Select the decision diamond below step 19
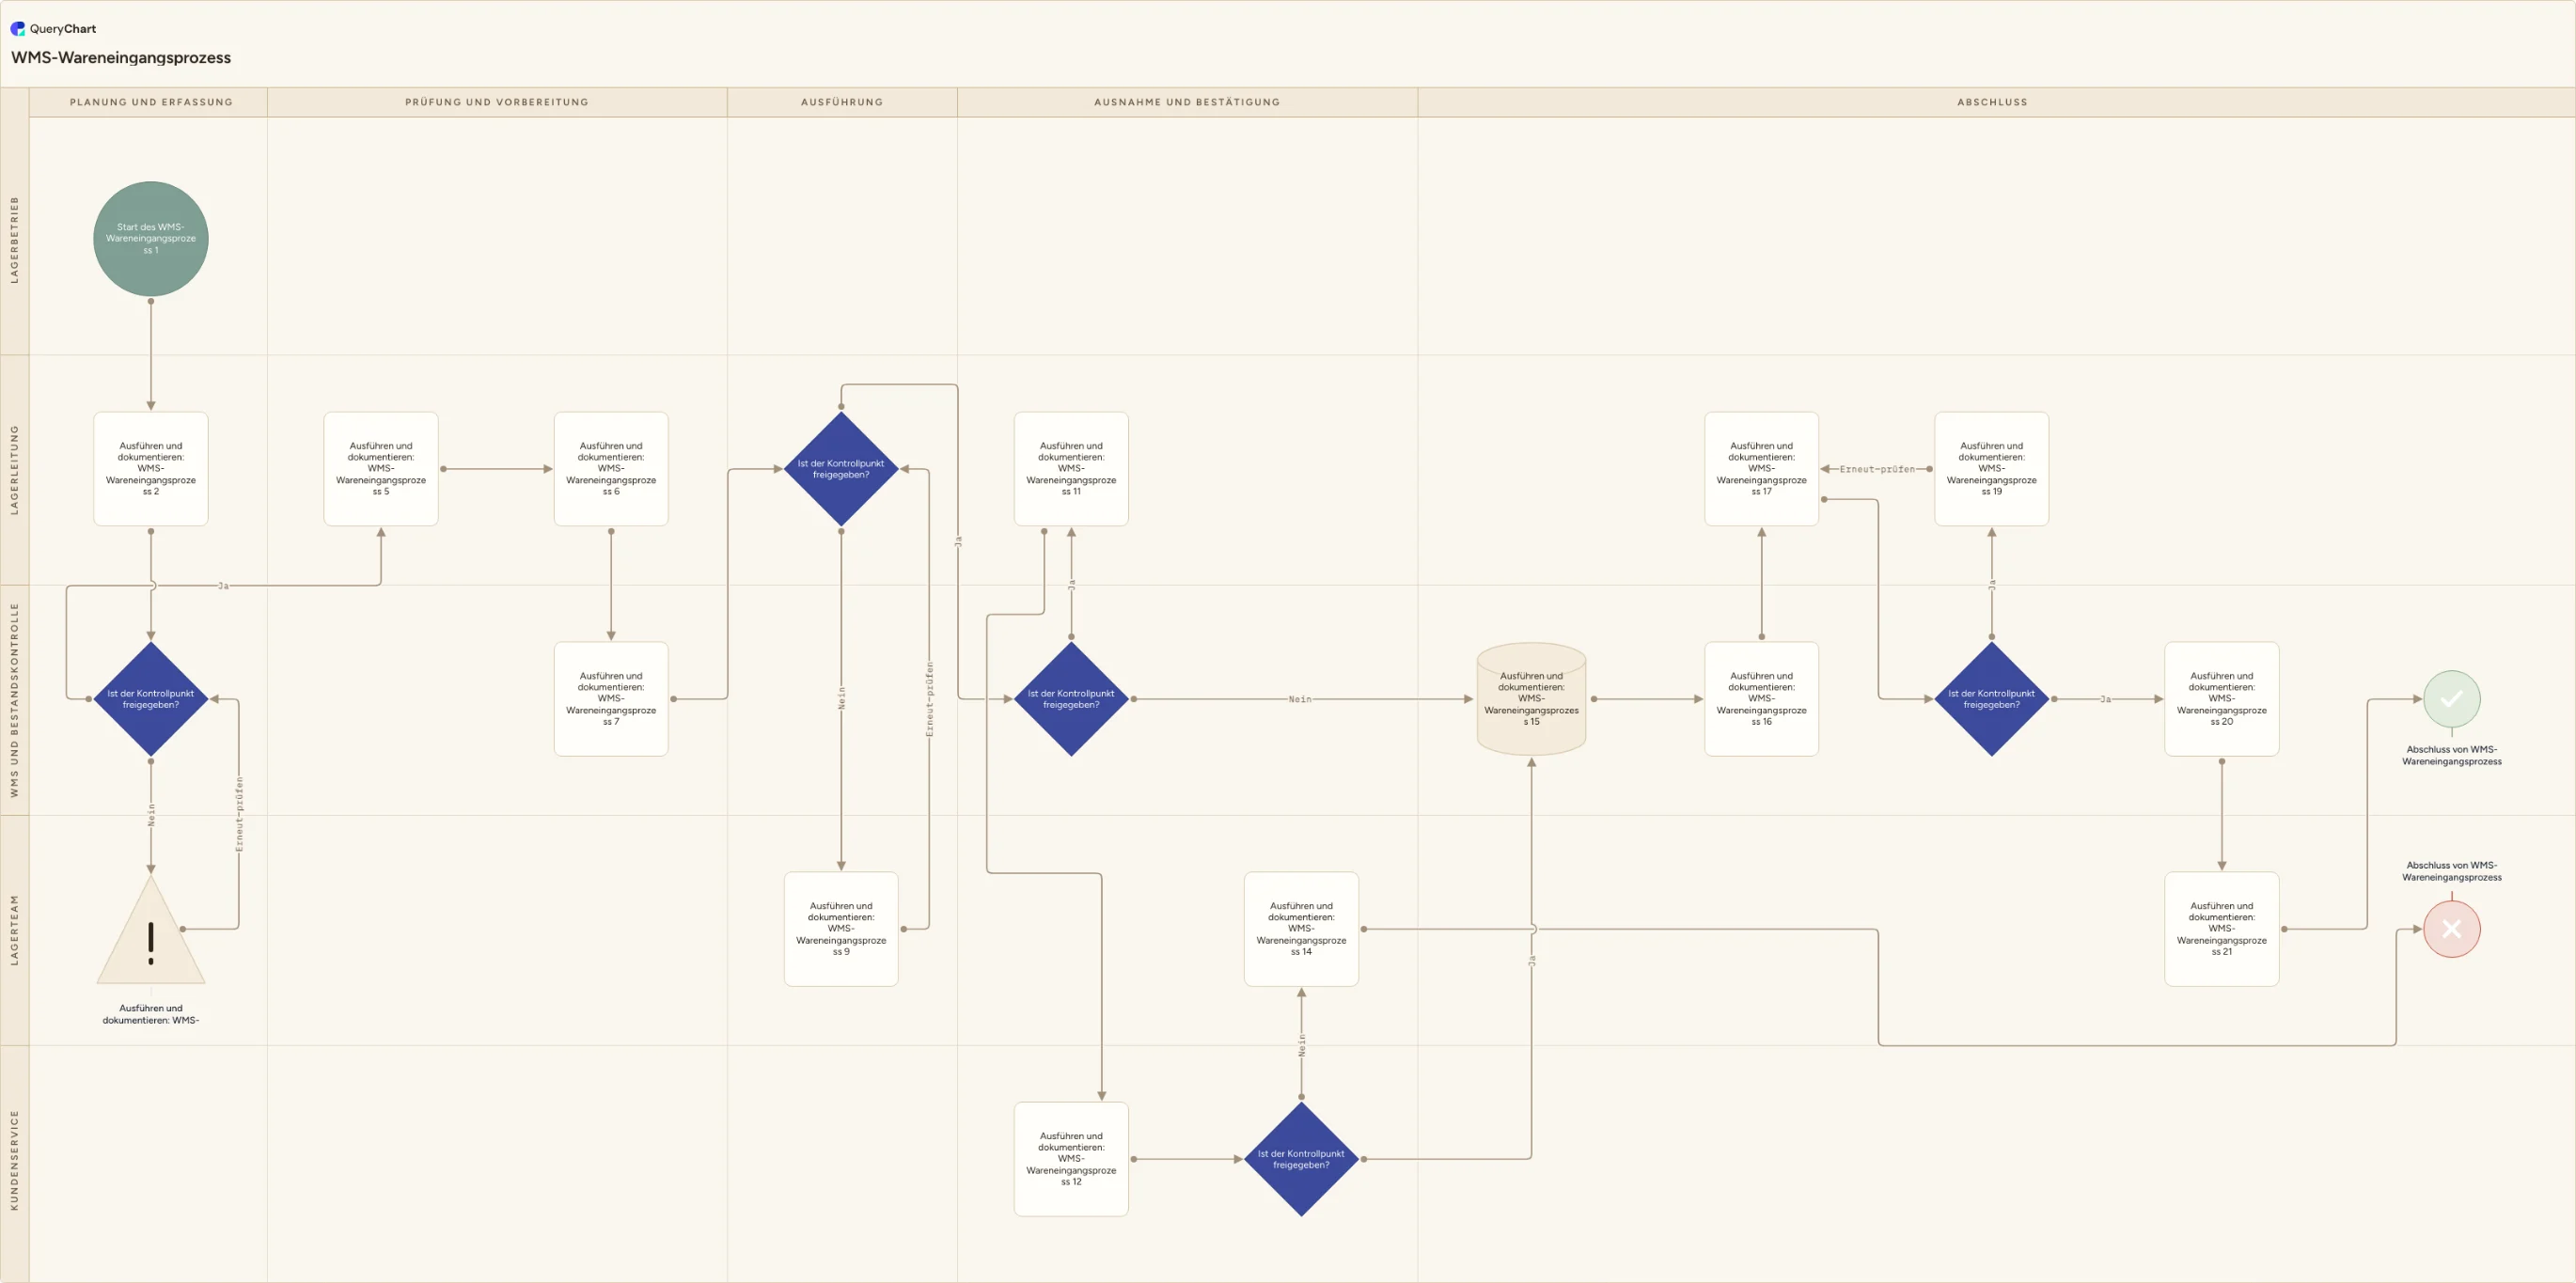Image resolution: width=2576 pixels, height=1283 pixels. 1991,699
